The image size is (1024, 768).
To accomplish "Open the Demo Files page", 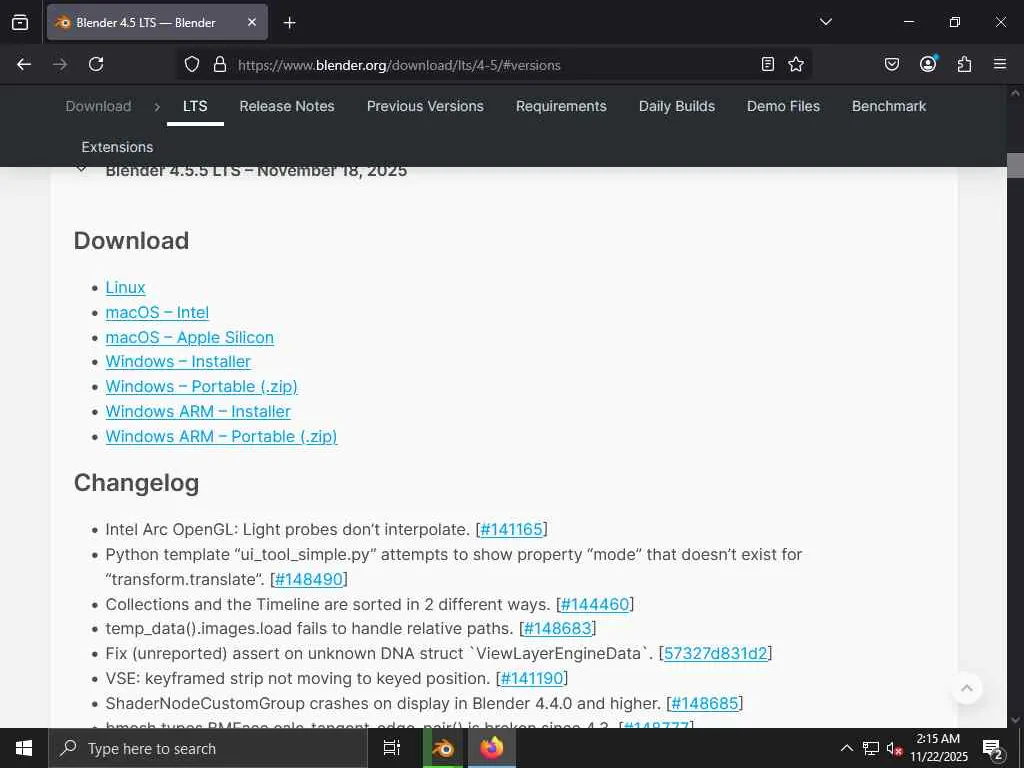I will pos(783,106).
